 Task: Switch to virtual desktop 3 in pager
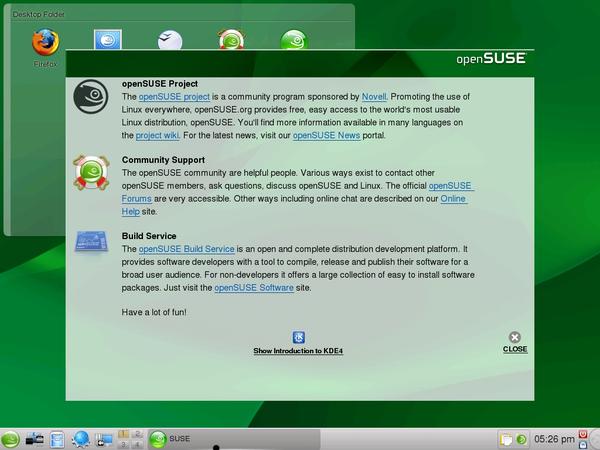(x=123, y=444)
